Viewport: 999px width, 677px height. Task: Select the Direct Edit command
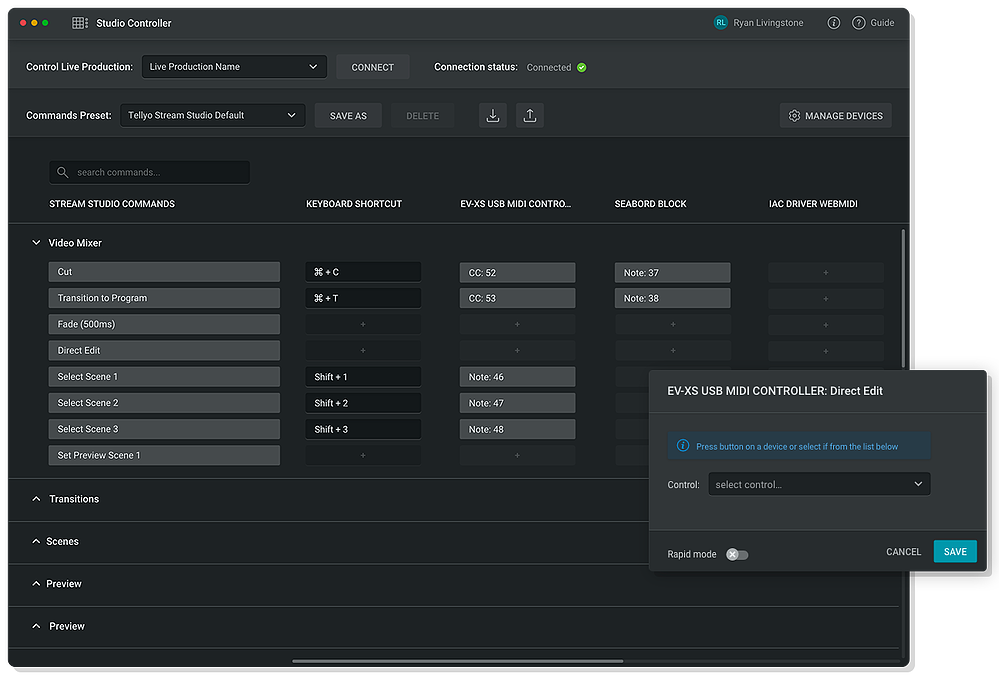click(164, 350)
